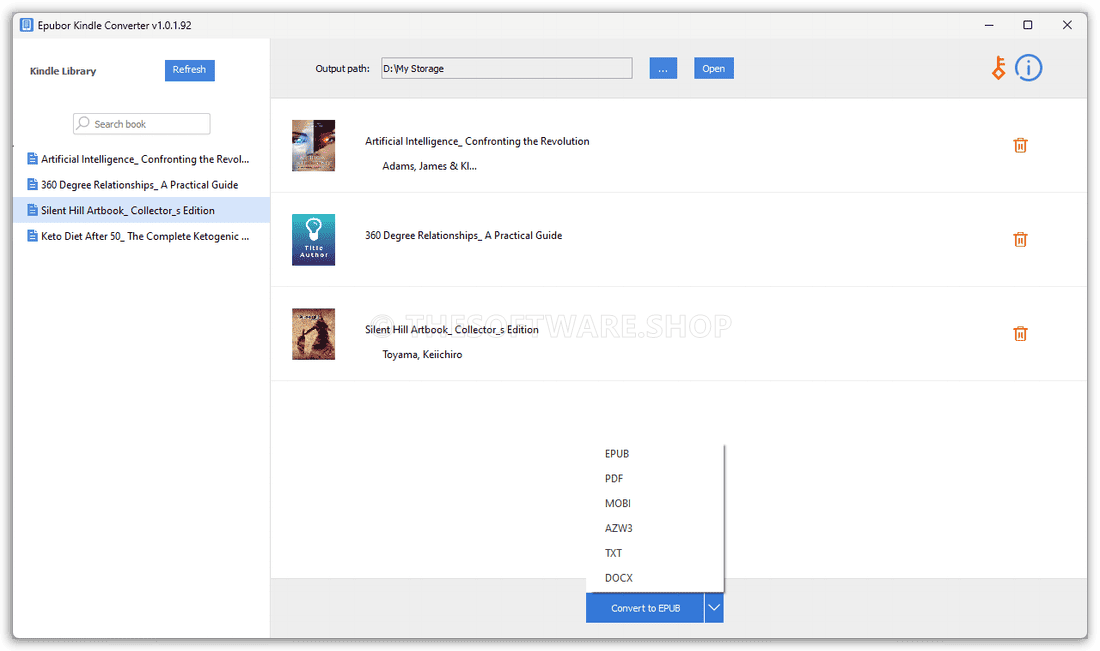Select Artificial Intelligence_ Confronting the Revol... in library
Screen dimensions: 1100x651
(141, 159)
